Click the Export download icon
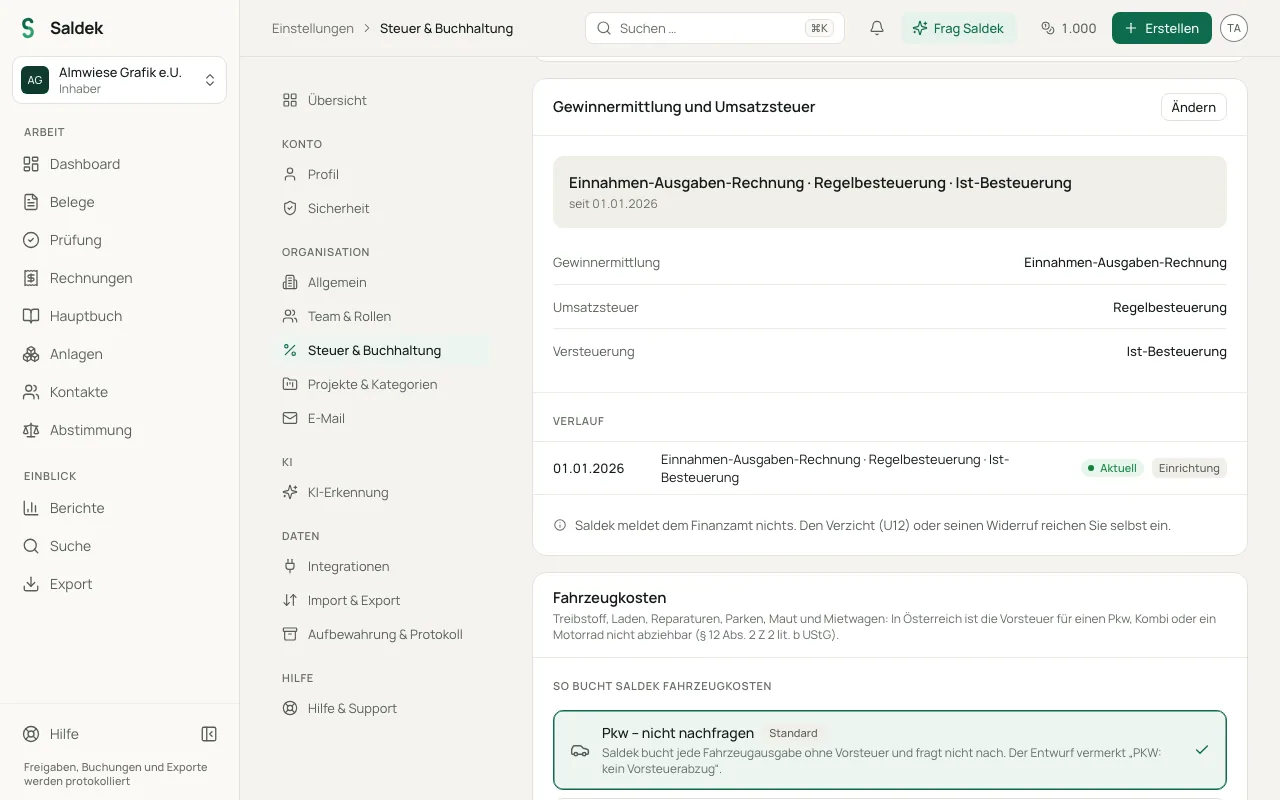The width and height of the screenshot is (1280, 800). pyautogui.click(x=31, y=584)
